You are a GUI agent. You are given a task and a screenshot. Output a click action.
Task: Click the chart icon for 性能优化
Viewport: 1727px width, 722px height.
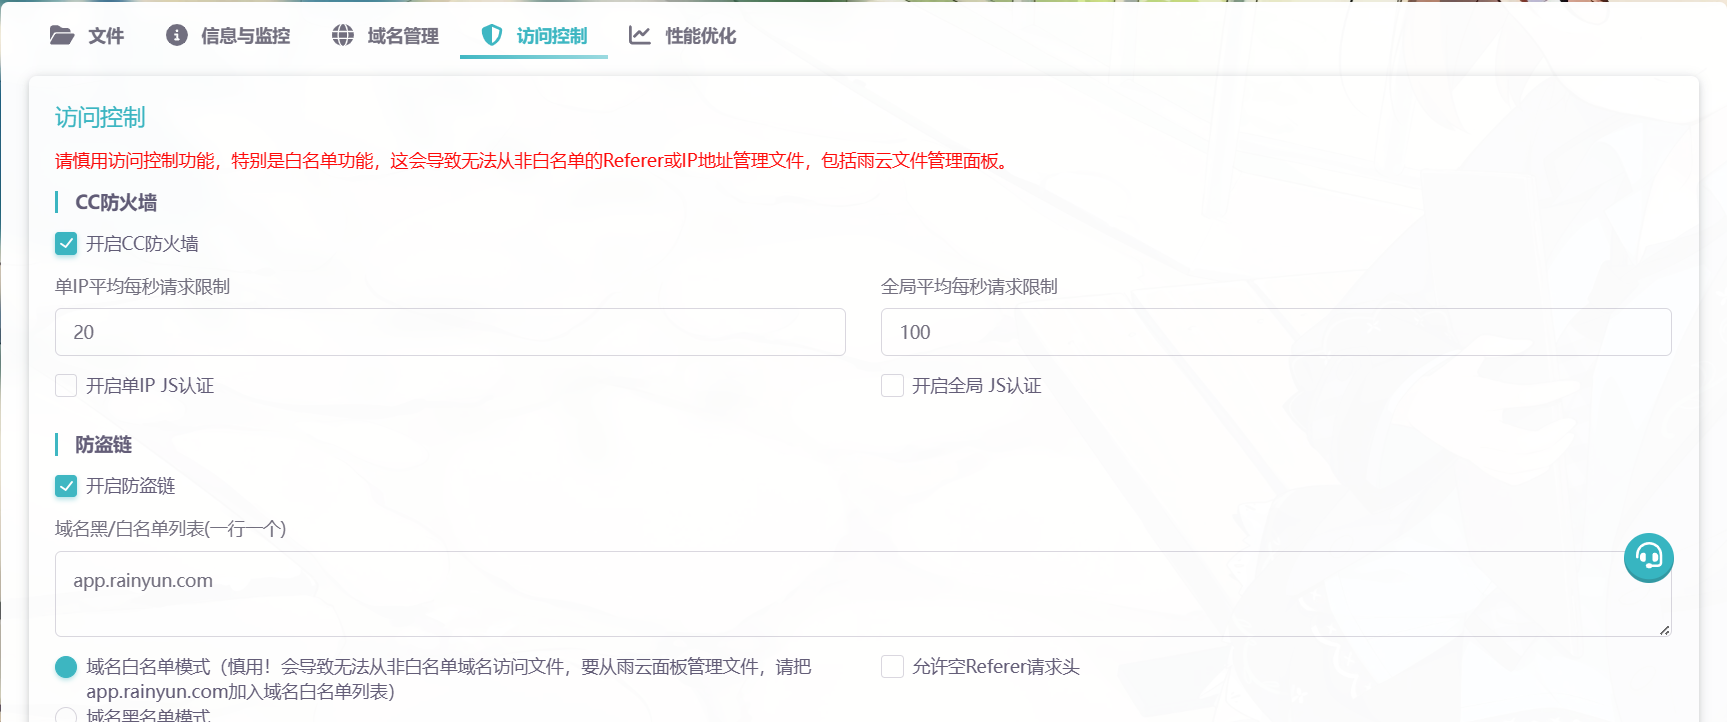pyautogui.click(x=640, y=36)
